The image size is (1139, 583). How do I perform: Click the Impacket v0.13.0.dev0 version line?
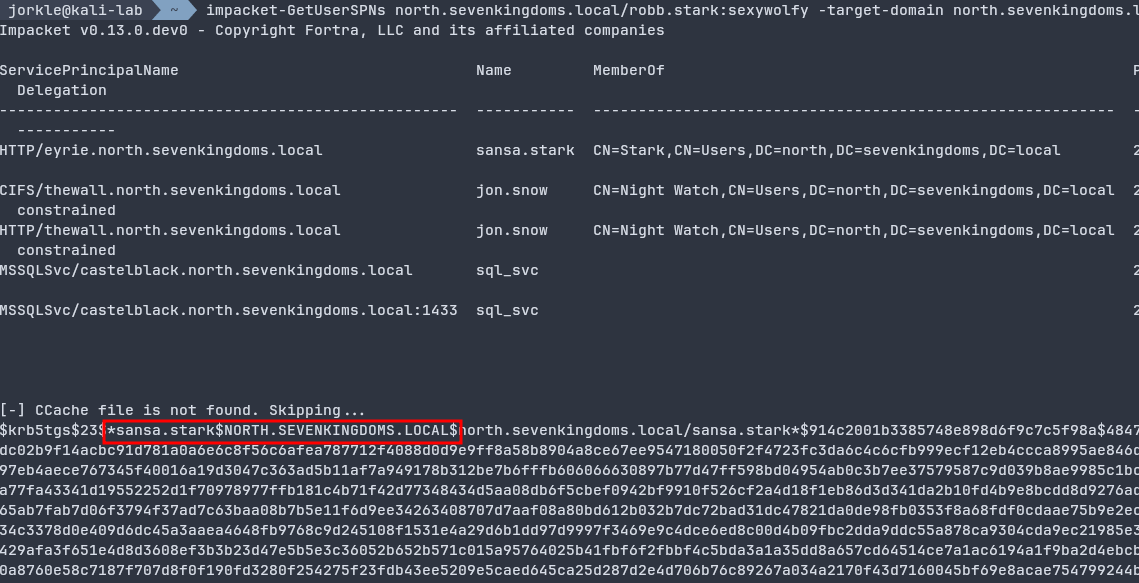pyautogui.click(x=332, y=30)
